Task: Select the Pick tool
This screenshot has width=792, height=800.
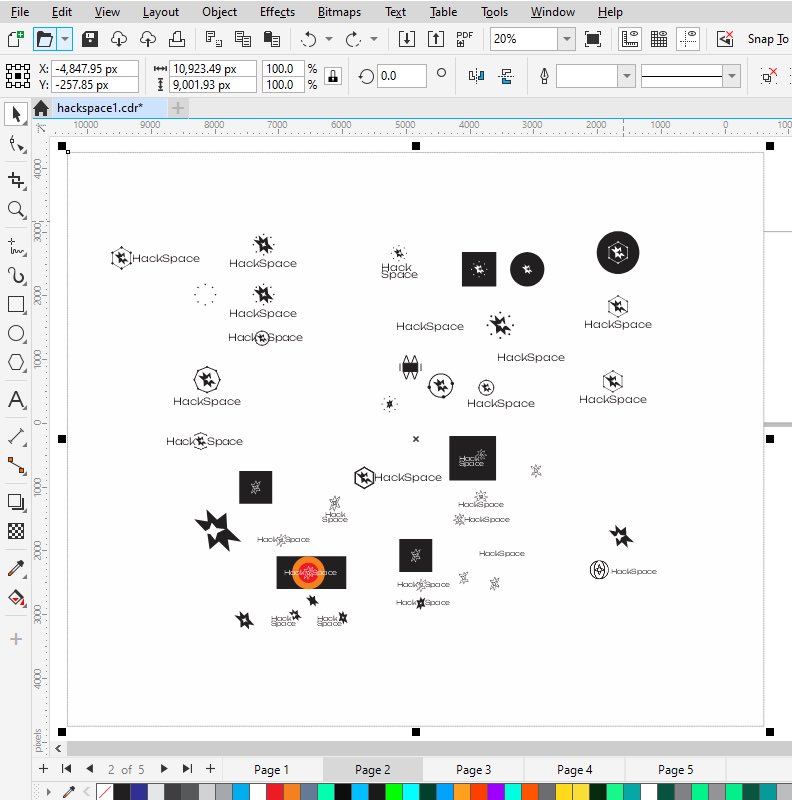Action: pos(16,114)
